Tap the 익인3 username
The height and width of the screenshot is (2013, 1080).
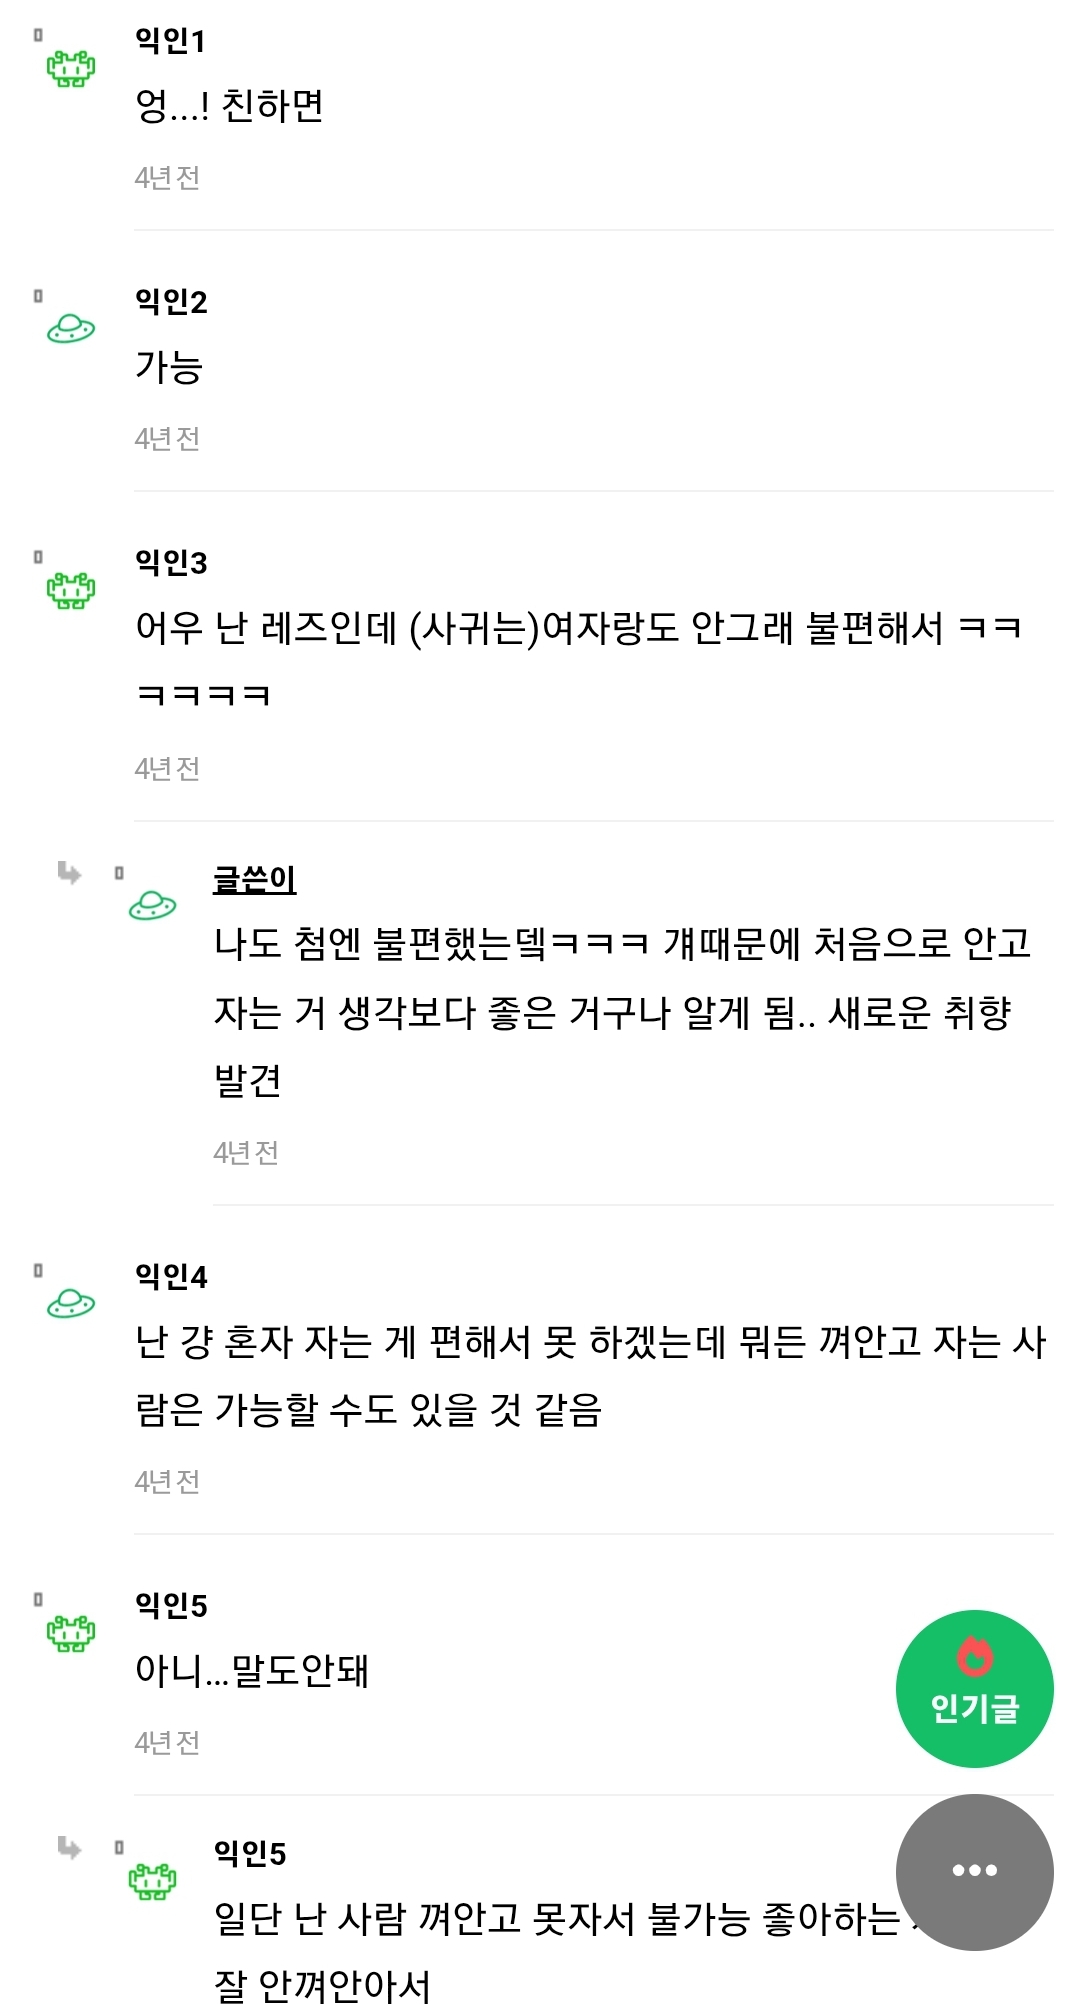(171, 562)
